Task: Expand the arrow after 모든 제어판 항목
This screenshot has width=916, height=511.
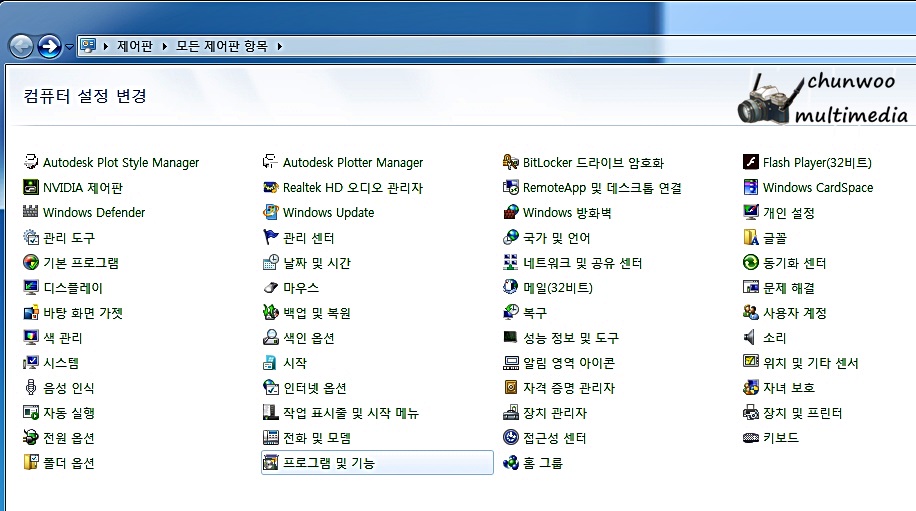Action: pos(280,46)
